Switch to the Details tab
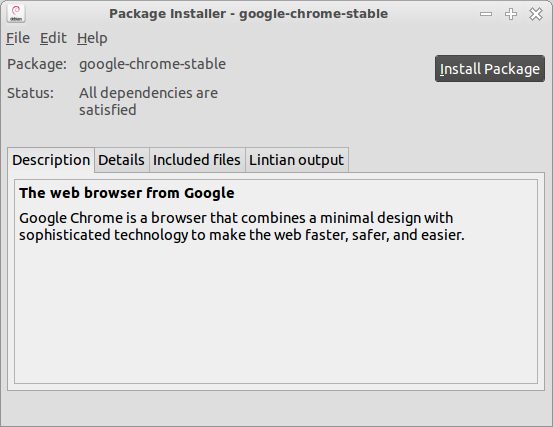The image size is (553, 427). pyautogui.click(x=121, y=160)
